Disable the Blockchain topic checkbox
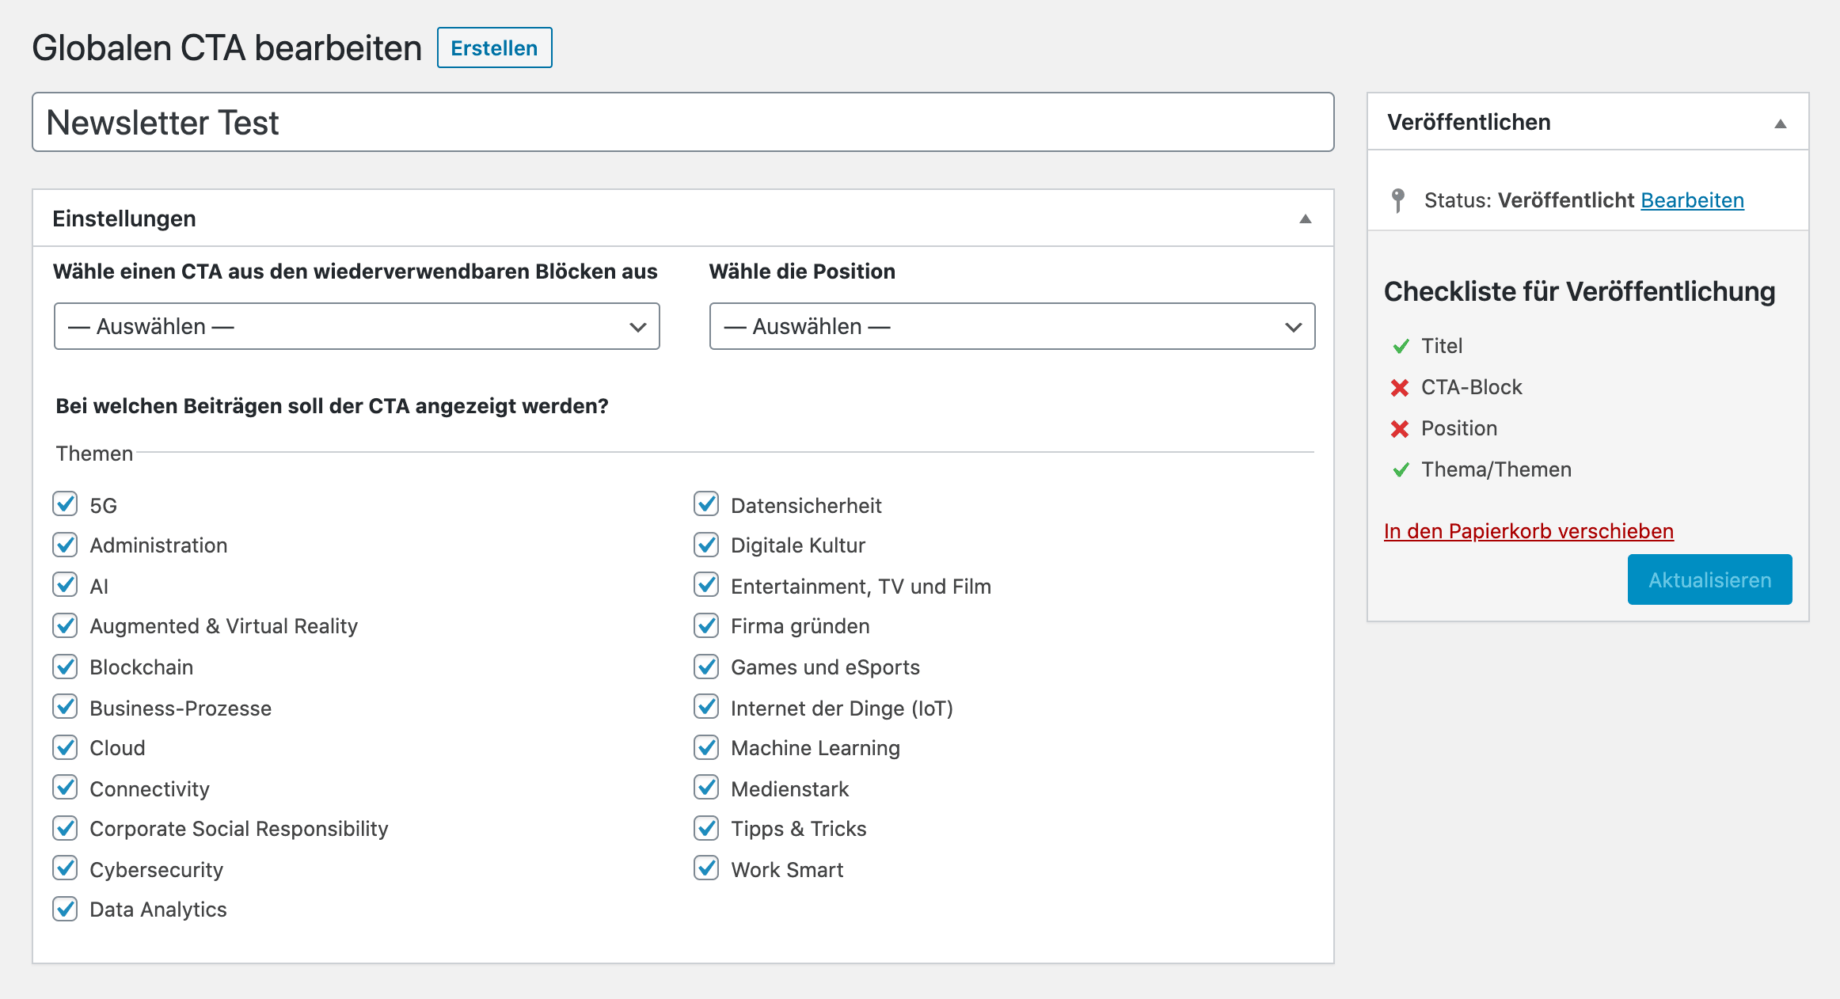This screenshot has height=999, width=1840. pos(65,666)
